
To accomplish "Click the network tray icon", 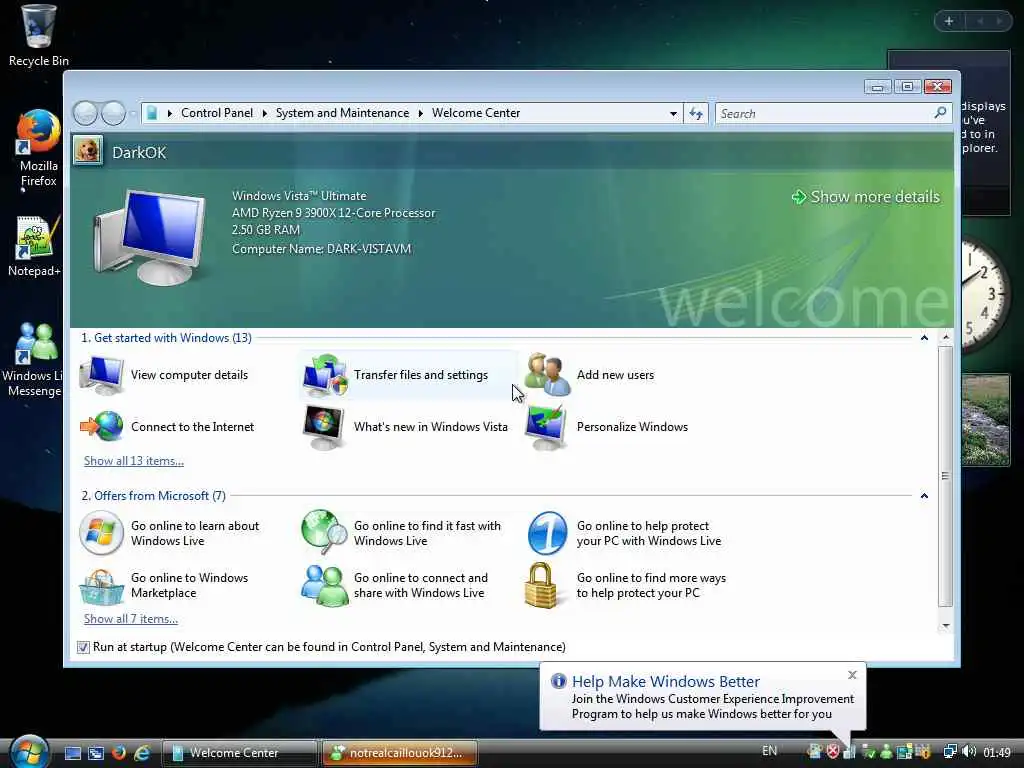I will click(950, 752).
